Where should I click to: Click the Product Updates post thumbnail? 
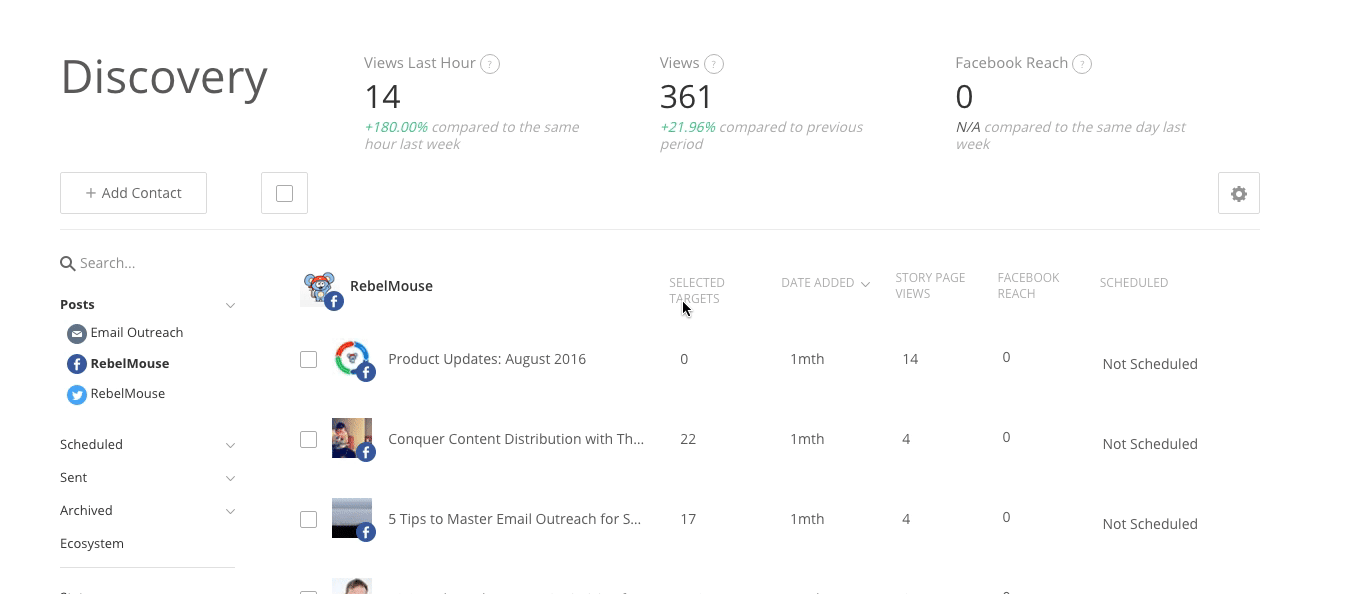(352, 358)
